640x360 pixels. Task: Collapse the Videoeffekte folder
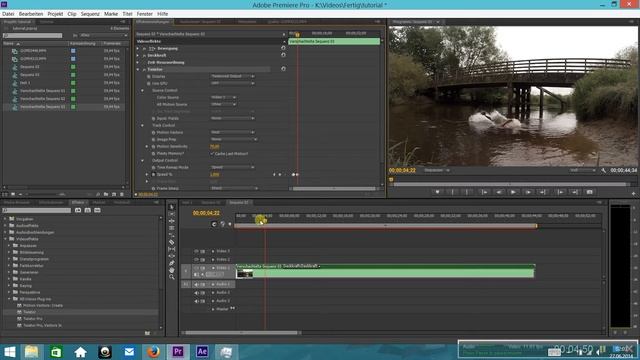tap(5, 239)
